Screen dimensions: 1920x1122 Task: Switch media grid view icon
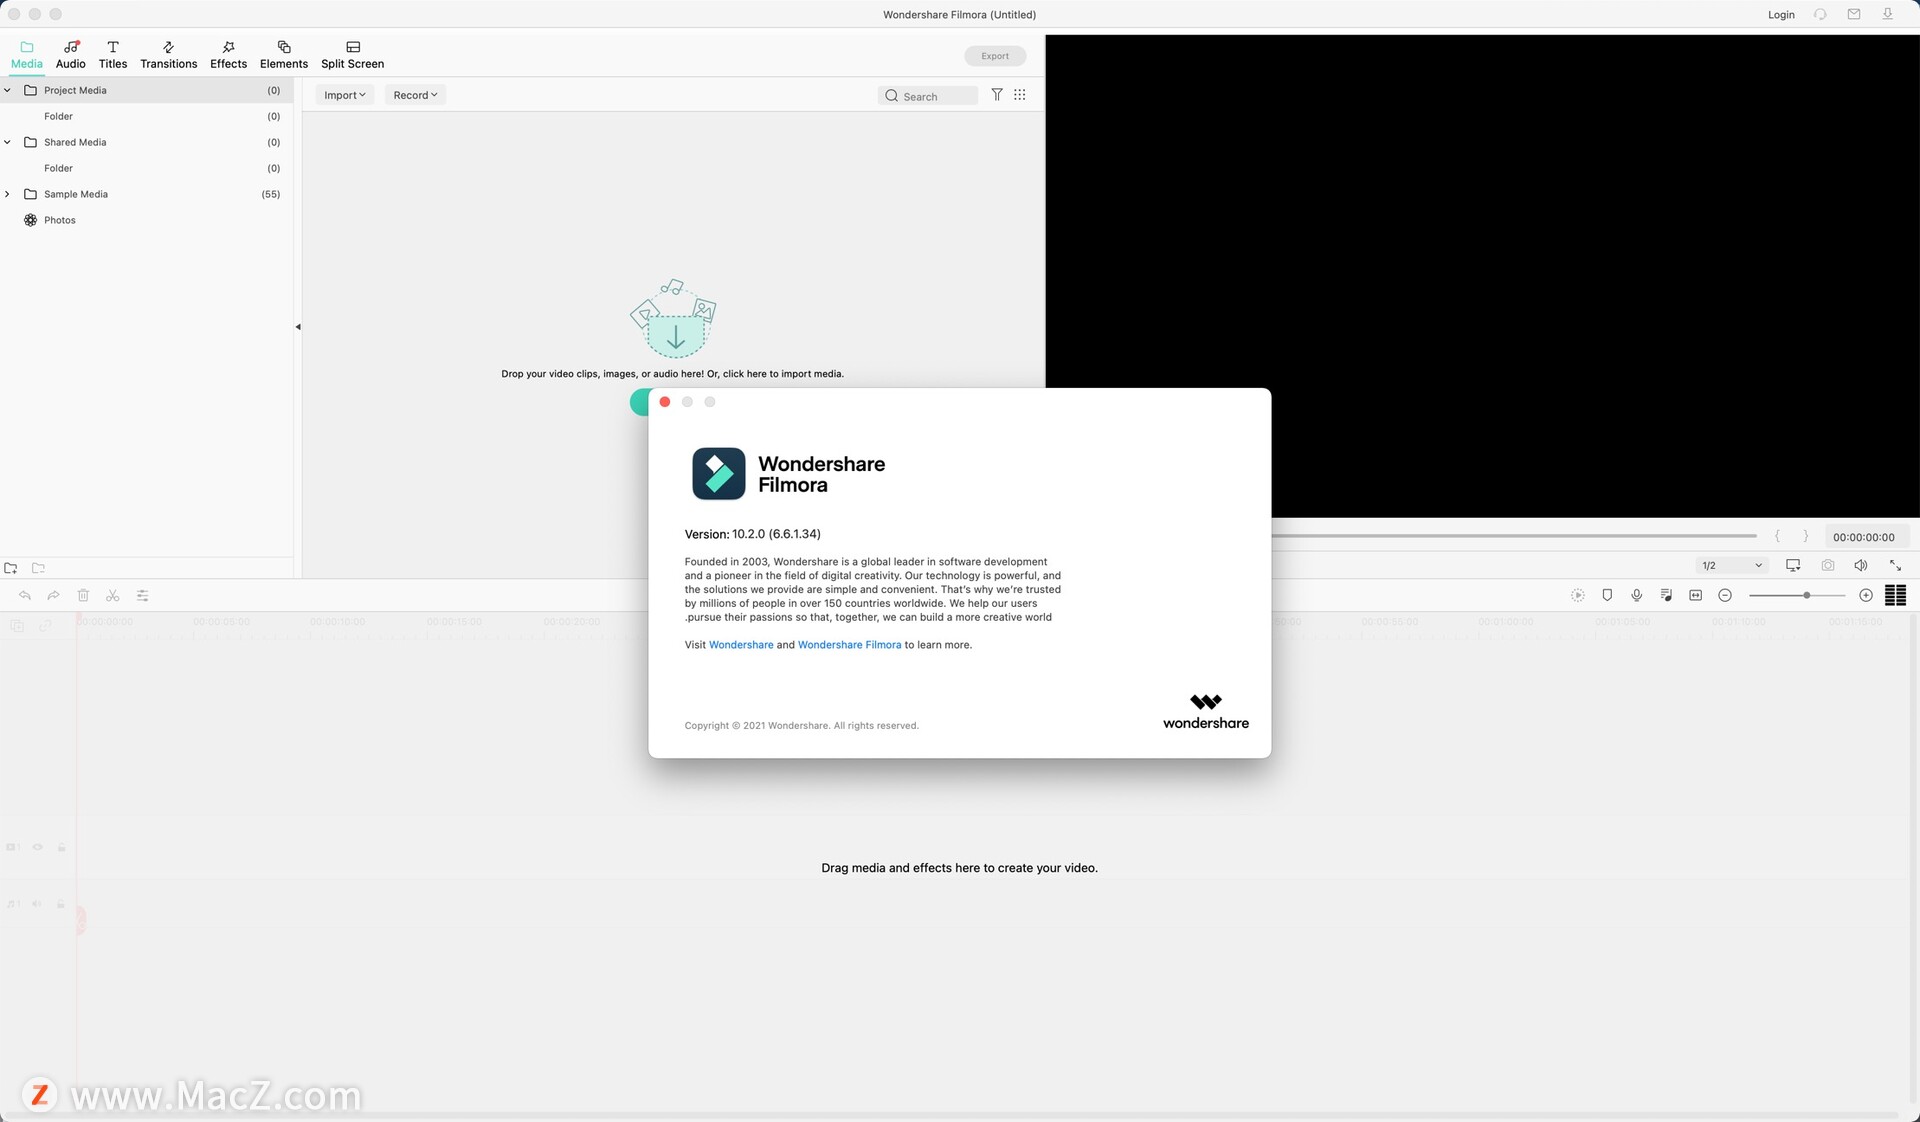pos(1020,95)
